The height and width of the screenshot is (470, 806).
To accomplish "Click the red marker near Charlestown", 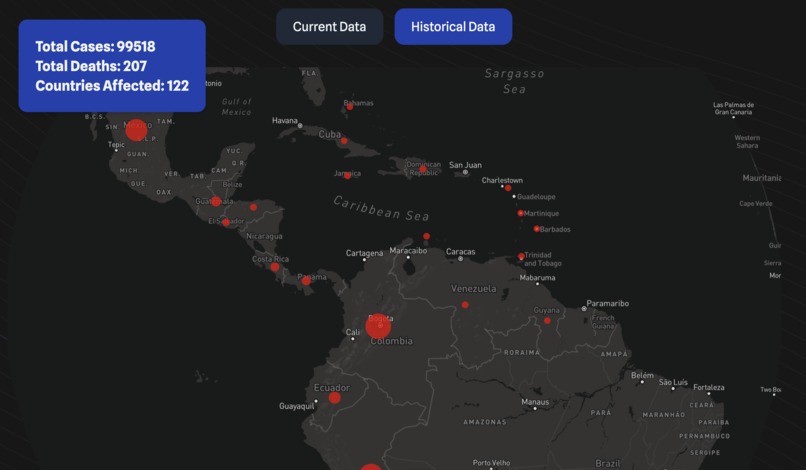I will click(508, 188).
